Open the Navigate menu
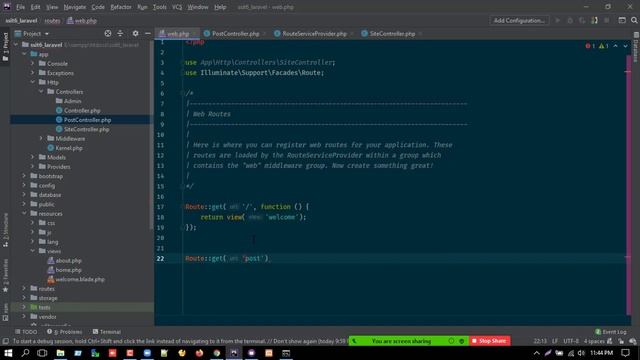Image resolution: width=640 pixels, height=360 pixels. [x=75, y=7]
